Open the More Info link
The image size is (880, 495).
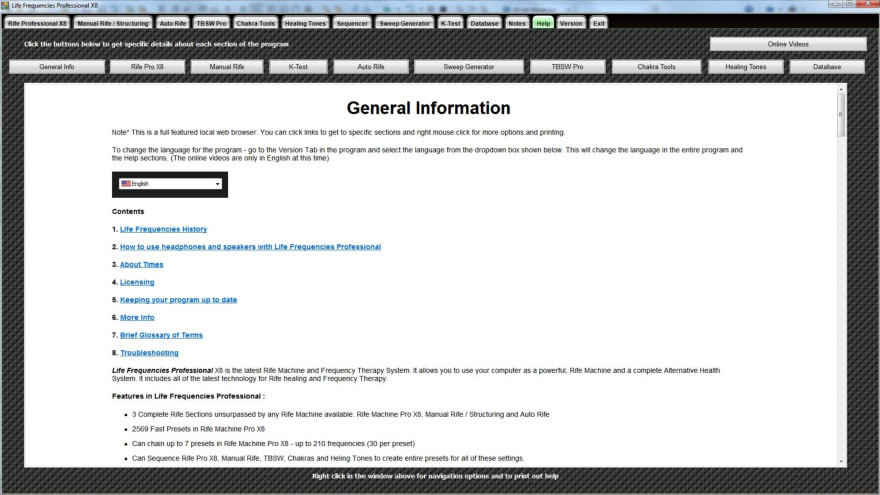137,318
